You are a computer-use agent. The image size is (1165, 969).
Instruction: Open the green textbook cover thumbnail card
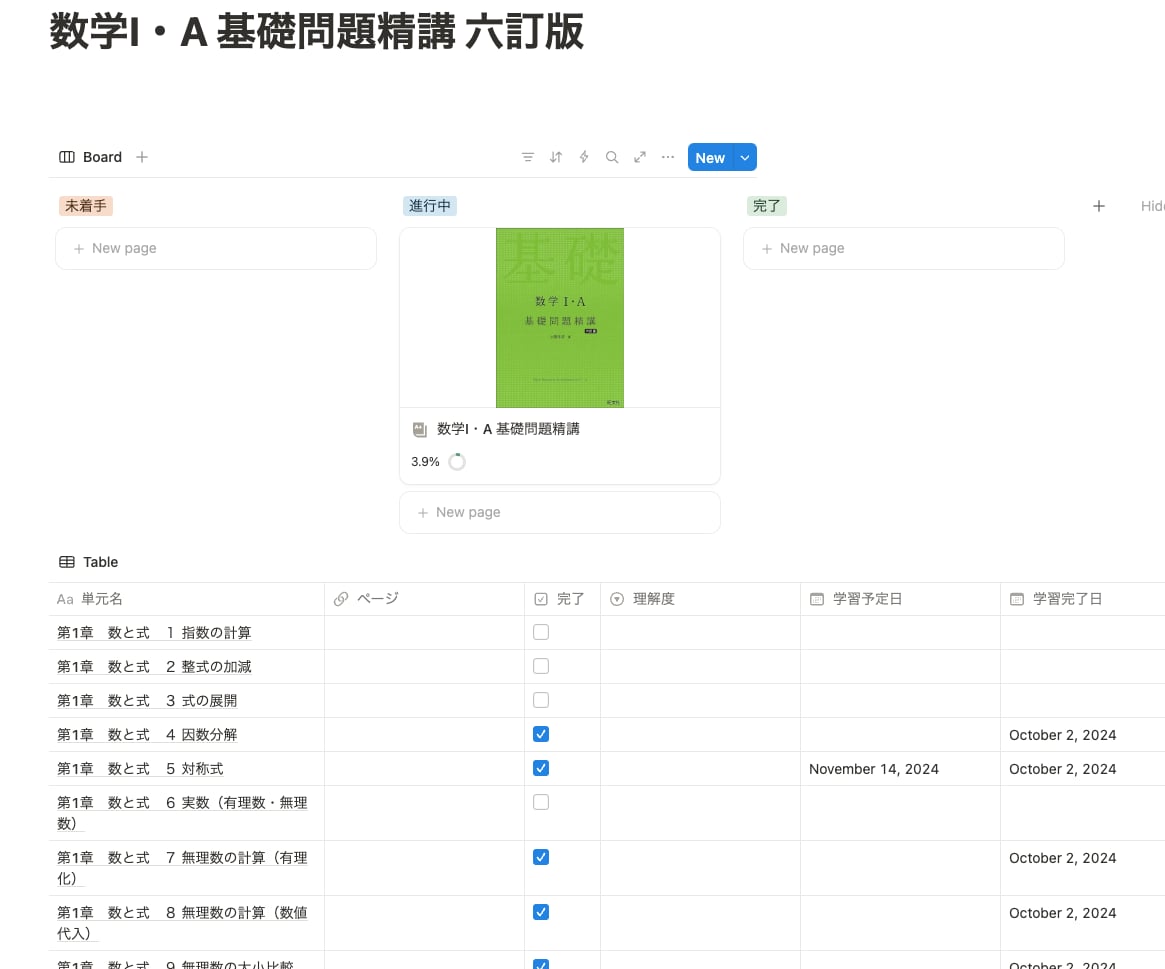point(559,318)
